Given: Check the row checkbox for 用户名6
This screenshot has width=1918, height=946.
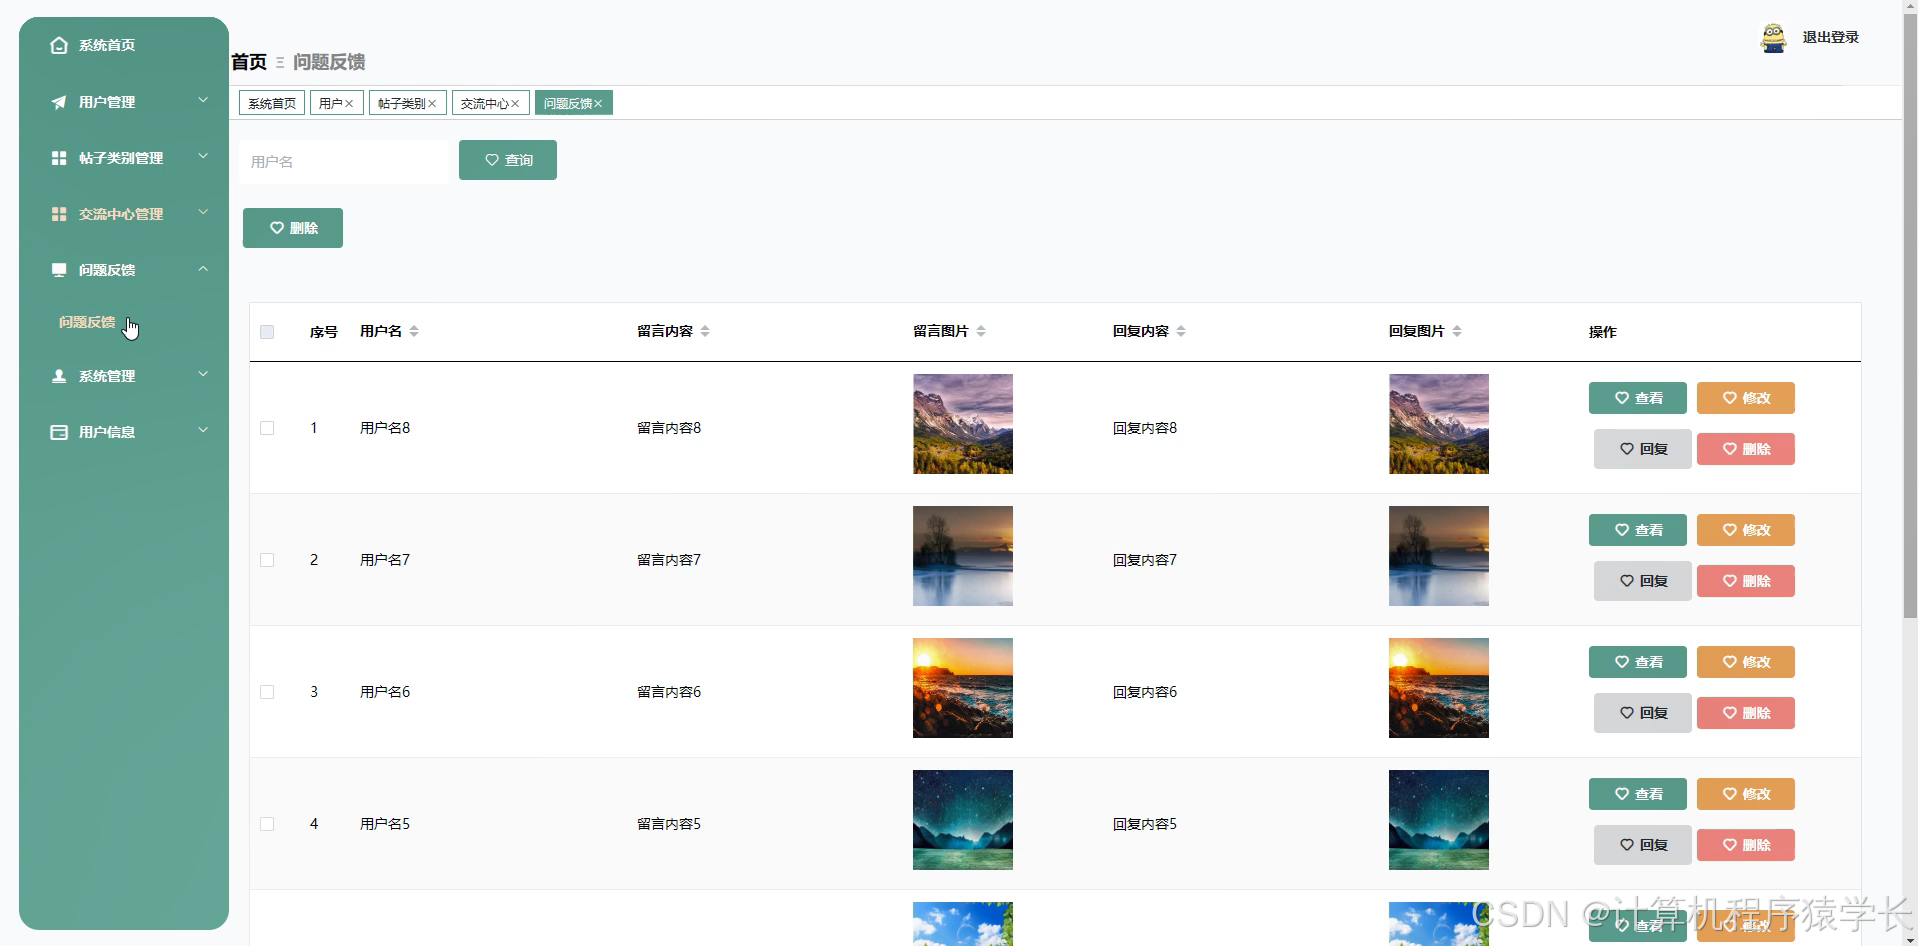Looking at the screenshot, I should (x=267, y=692).
